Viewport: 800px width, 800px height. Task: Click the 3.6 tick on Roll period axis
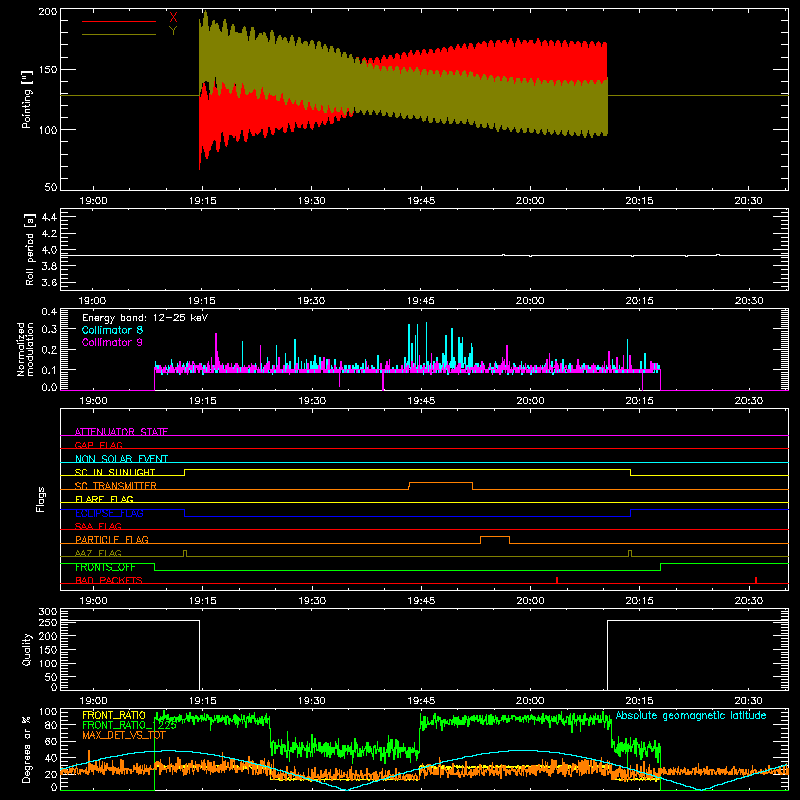49,282
